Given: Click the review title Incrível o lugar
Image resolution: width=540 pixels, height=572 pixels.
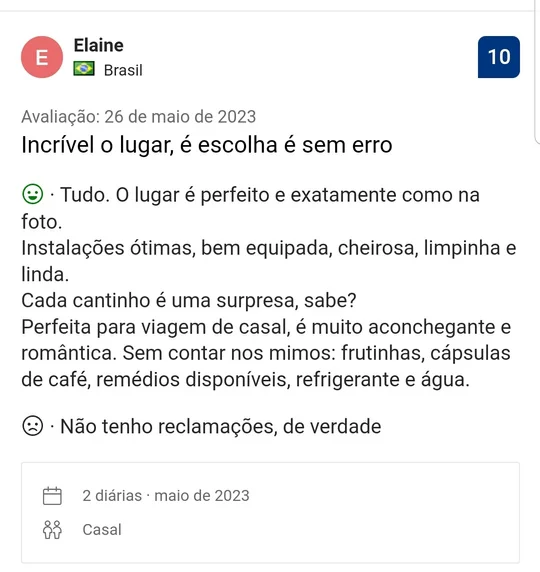Looking at the screenshot, I should (x=207, y=145).
